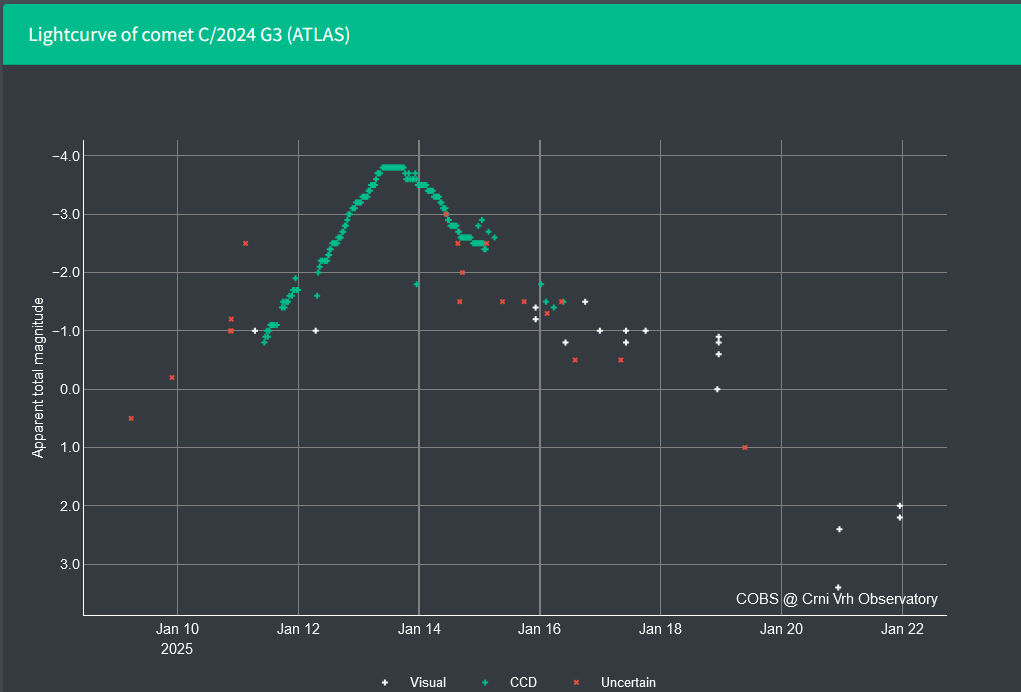Click the Jan 22 x-axis tick label
This screenshot has width=1021, height=692.
click(x=902, y=629)
